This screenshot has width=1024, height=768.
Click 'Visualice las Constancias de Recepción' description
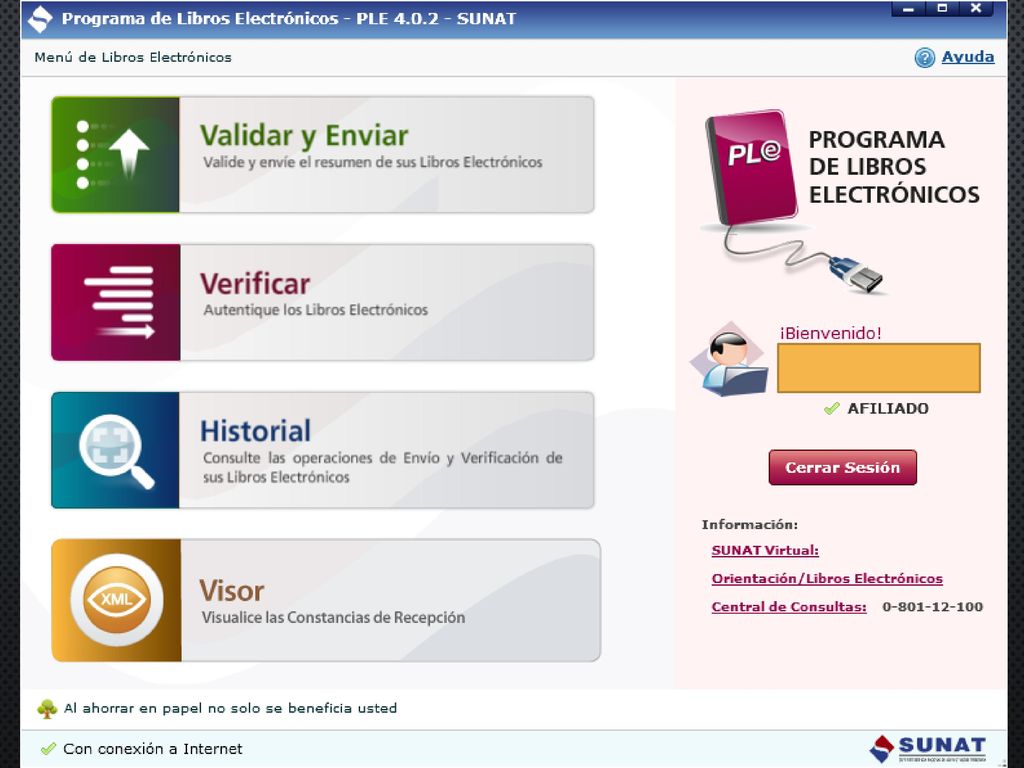point(333,618)
